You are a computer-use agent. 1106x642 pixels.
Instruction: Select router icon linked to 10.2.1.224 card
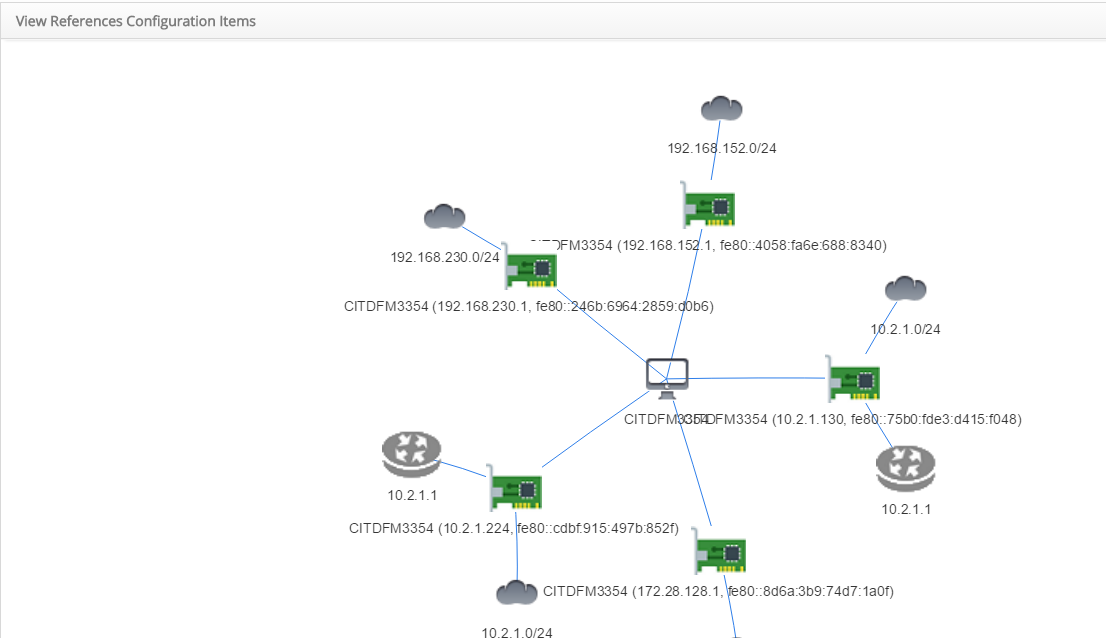[x=411, y=455]
